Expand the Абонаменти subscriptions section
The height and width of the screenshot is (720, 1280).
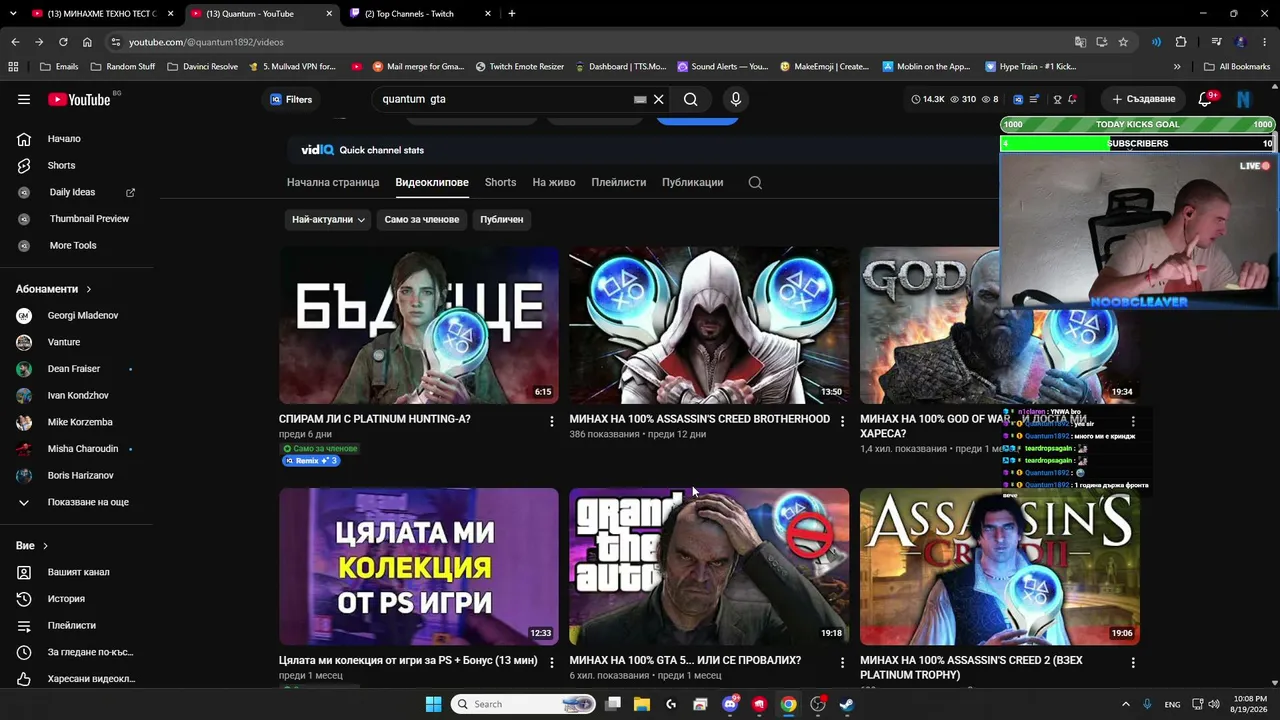(54, 289)
